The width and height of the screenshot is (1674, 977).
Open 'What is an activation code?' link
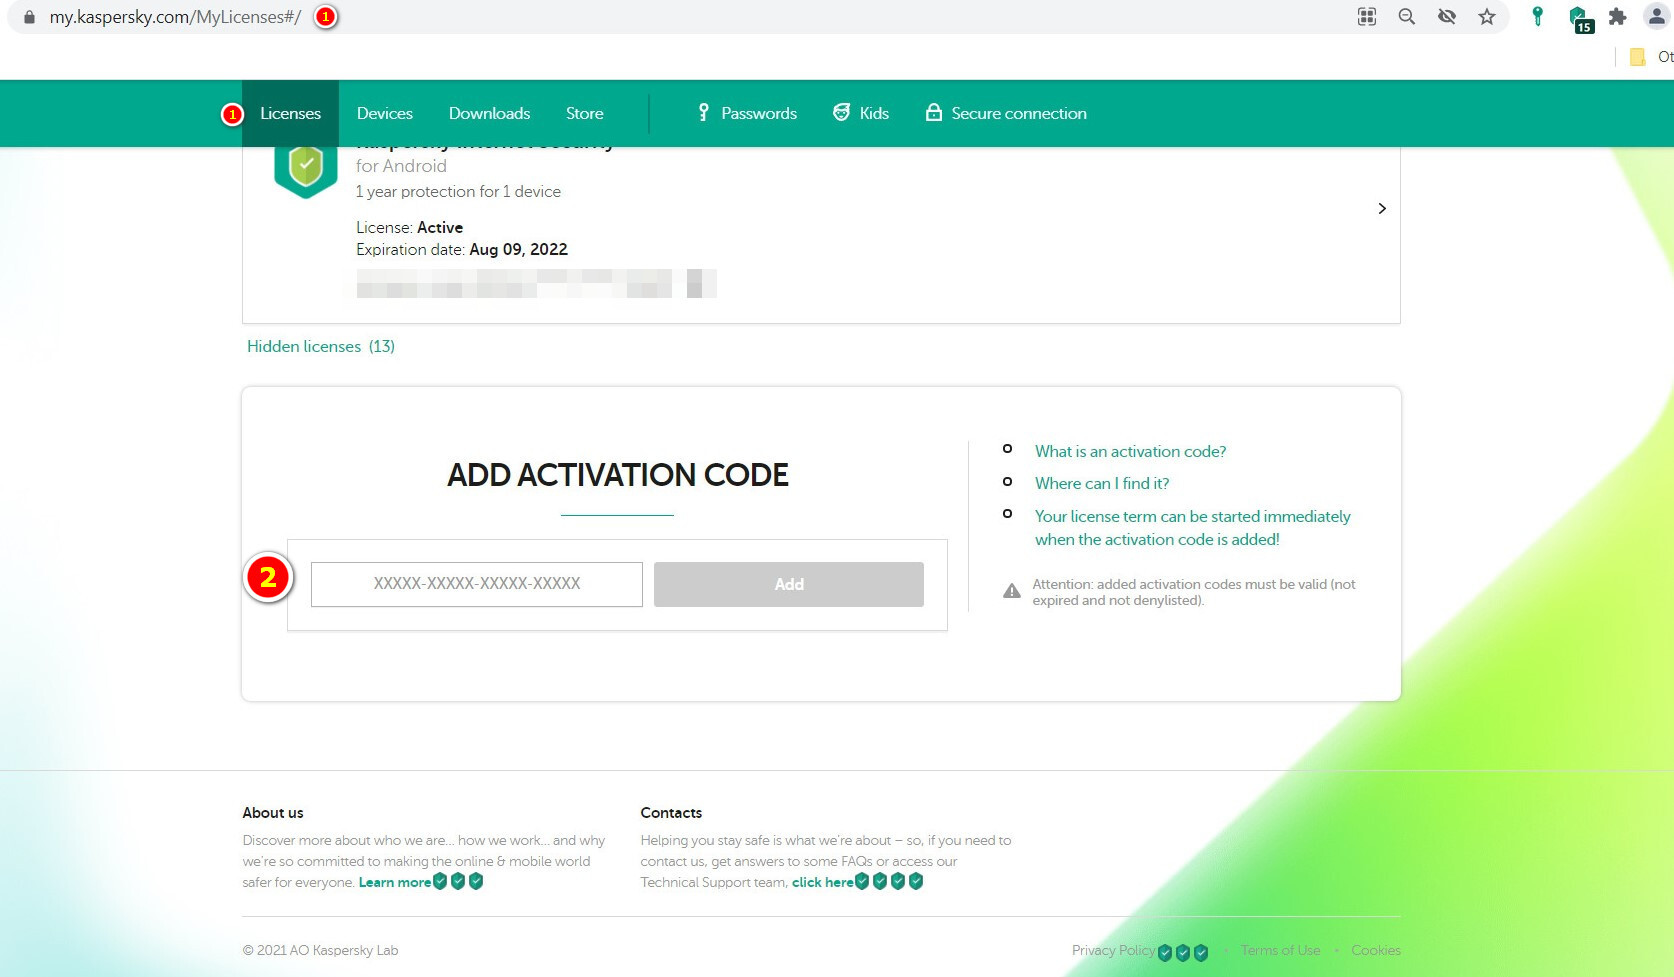tap(1130, 451)
